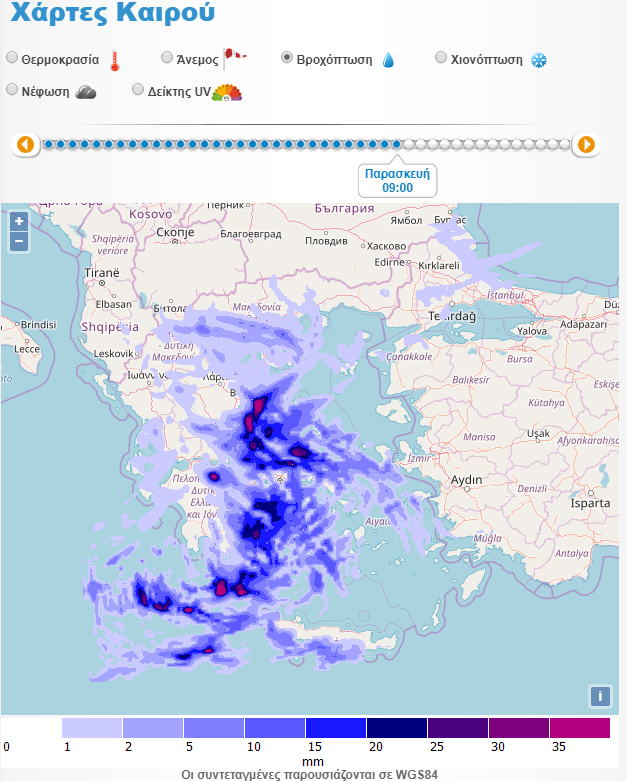627x781 pixels.
Task: Select the Άνεμος radio button
Action: coord(167,58)
